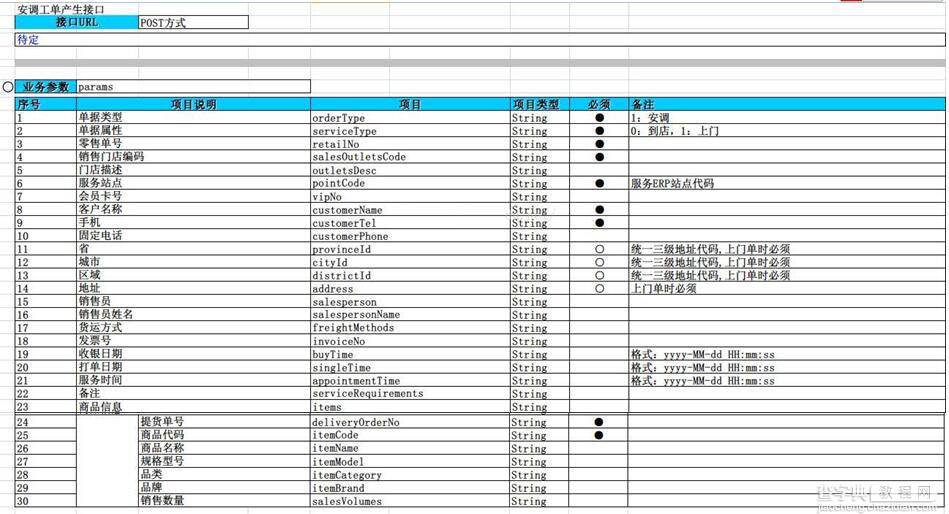Select the "业务参数" label cell
949x514 pixels.
point(46,87)
